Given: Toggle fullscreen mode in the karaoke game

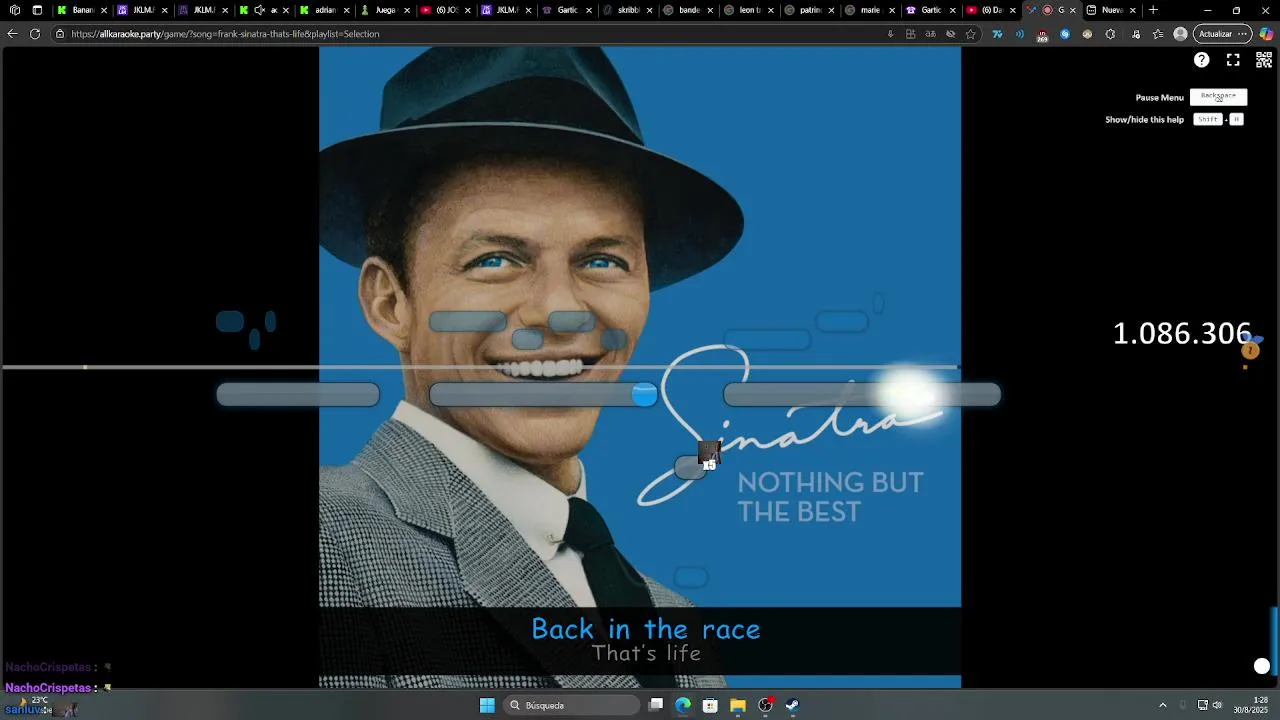Looking at the screenshot, I should tap(1233, 60).
